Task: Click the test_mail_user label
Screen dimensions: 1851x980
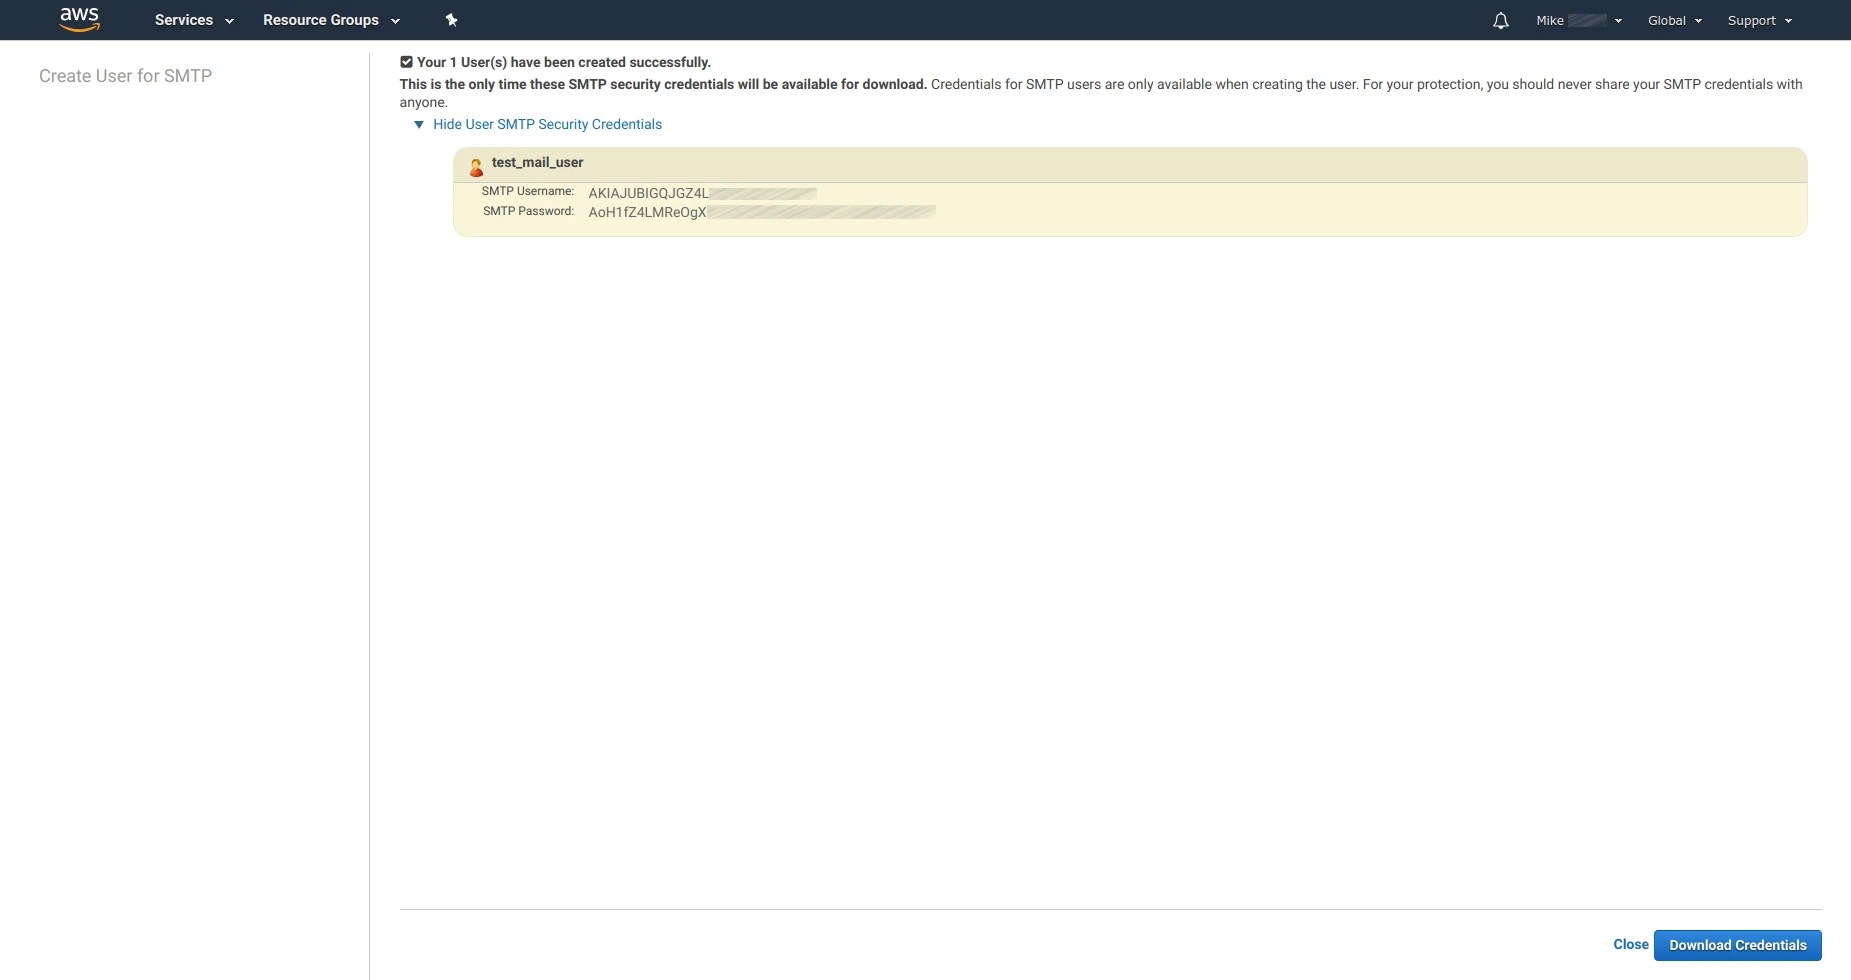Action: pyautogui.click(x=537, y=162)
